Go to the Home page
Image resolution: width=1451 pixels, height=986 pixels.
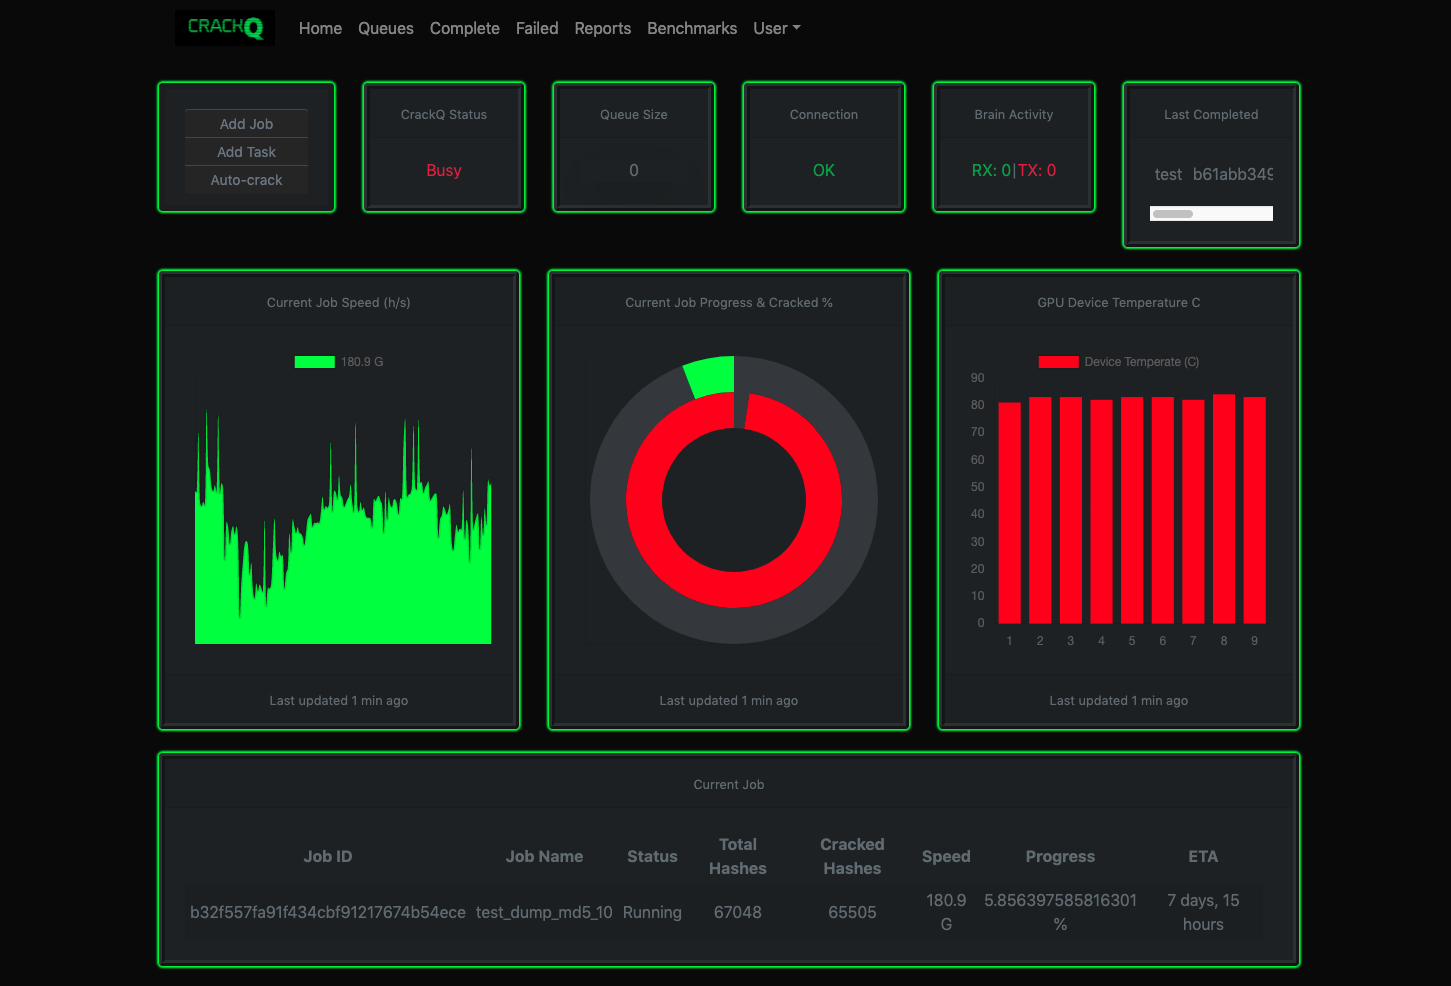coord(320,28)
